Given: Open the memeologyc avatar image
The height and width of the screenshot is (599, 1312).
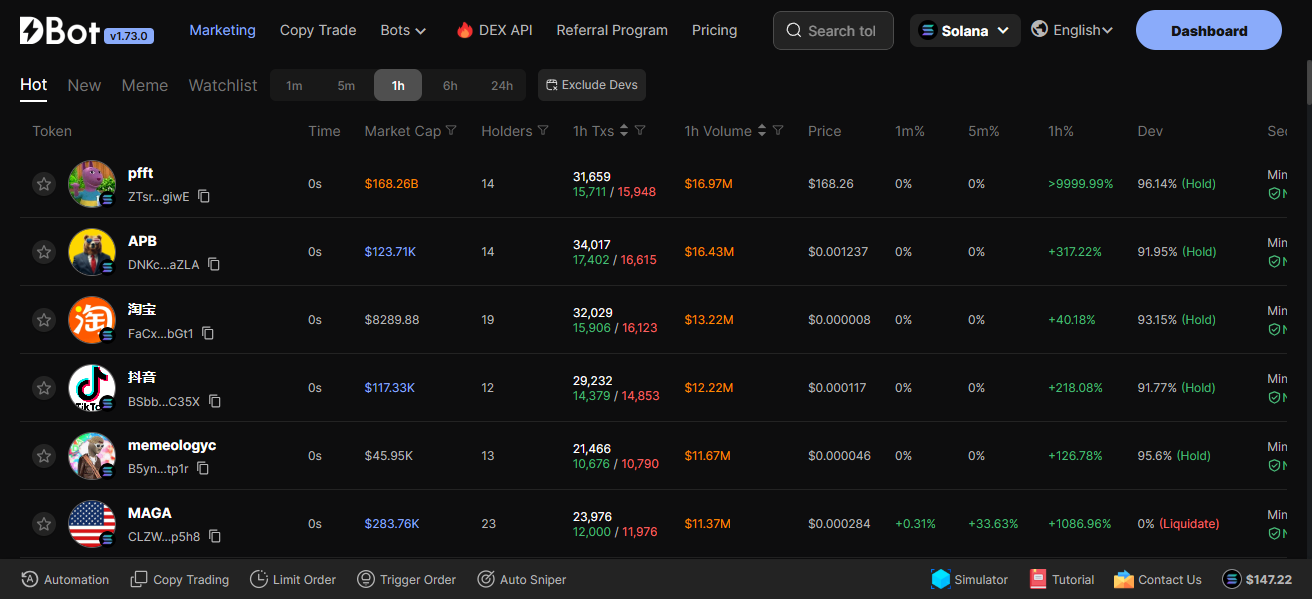Looking at the screenshot, I should [92, 456].
